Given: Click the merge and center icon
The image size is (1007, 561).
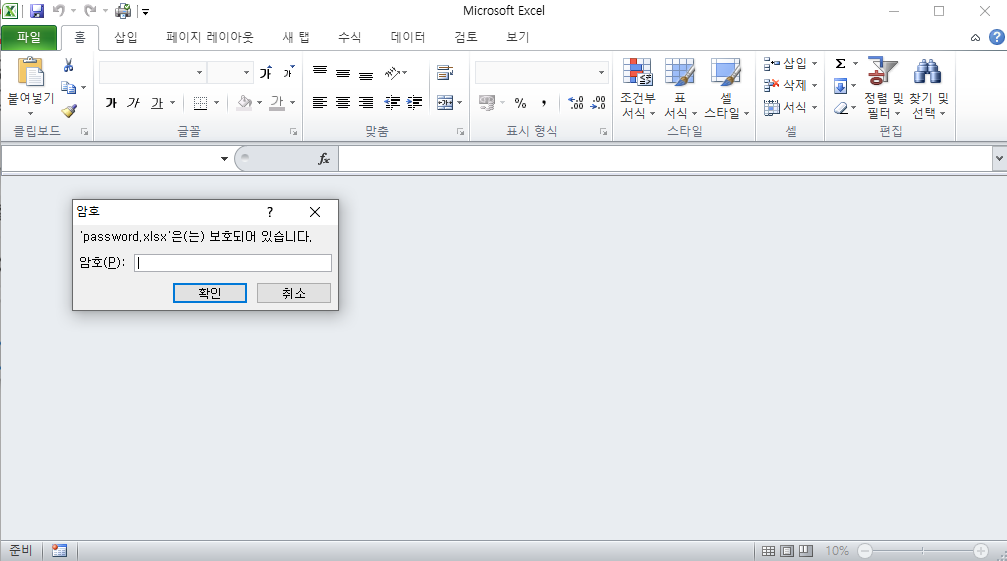Looking at the screenshot, I should (x=445, y=103).
